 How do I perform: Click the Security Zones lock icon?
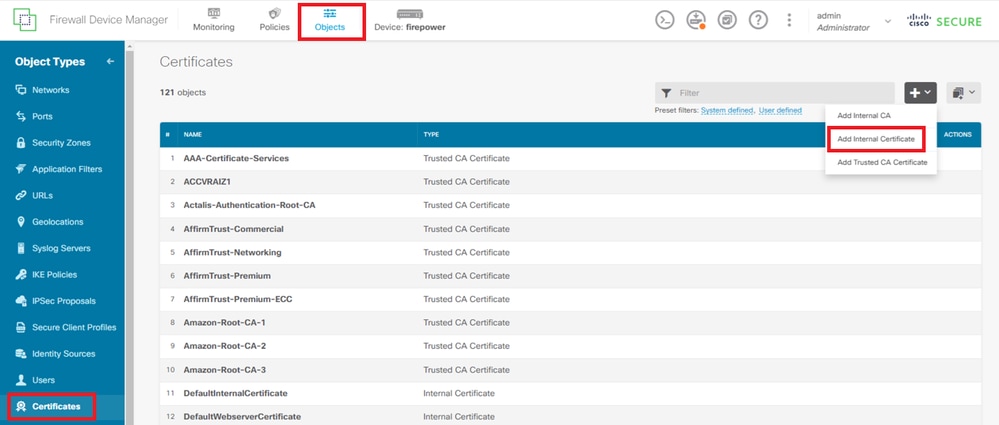tap(21, 143)
